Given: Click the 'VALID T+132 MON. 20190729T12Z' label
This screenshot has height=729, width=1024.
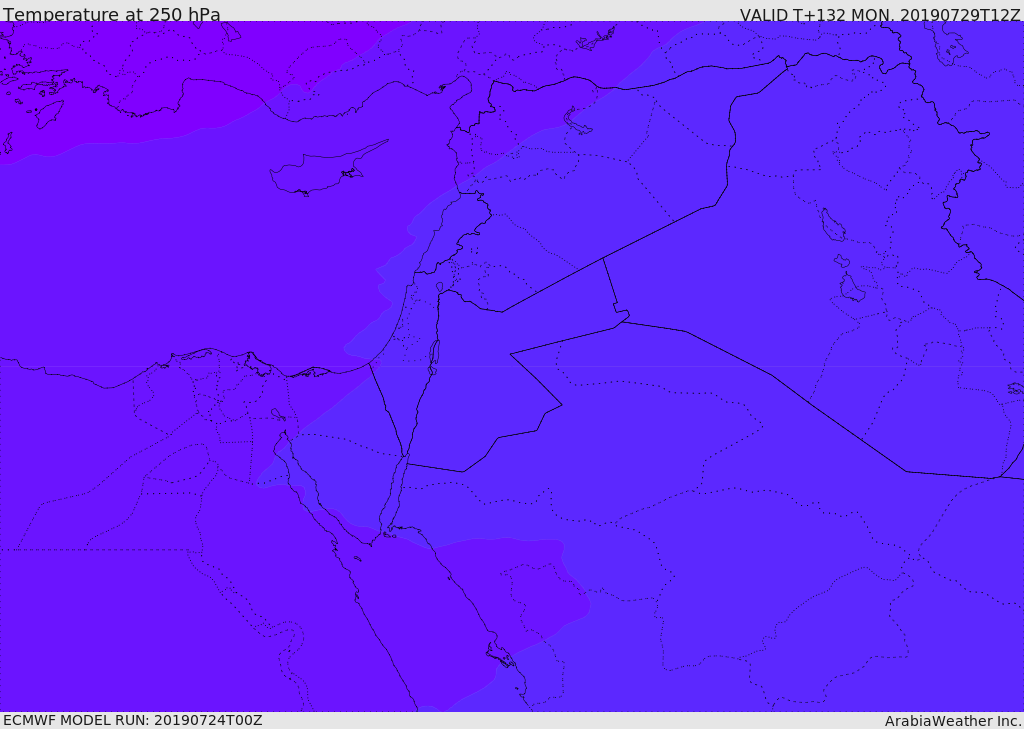Looking at the screenshot, I should click(880, 14).
